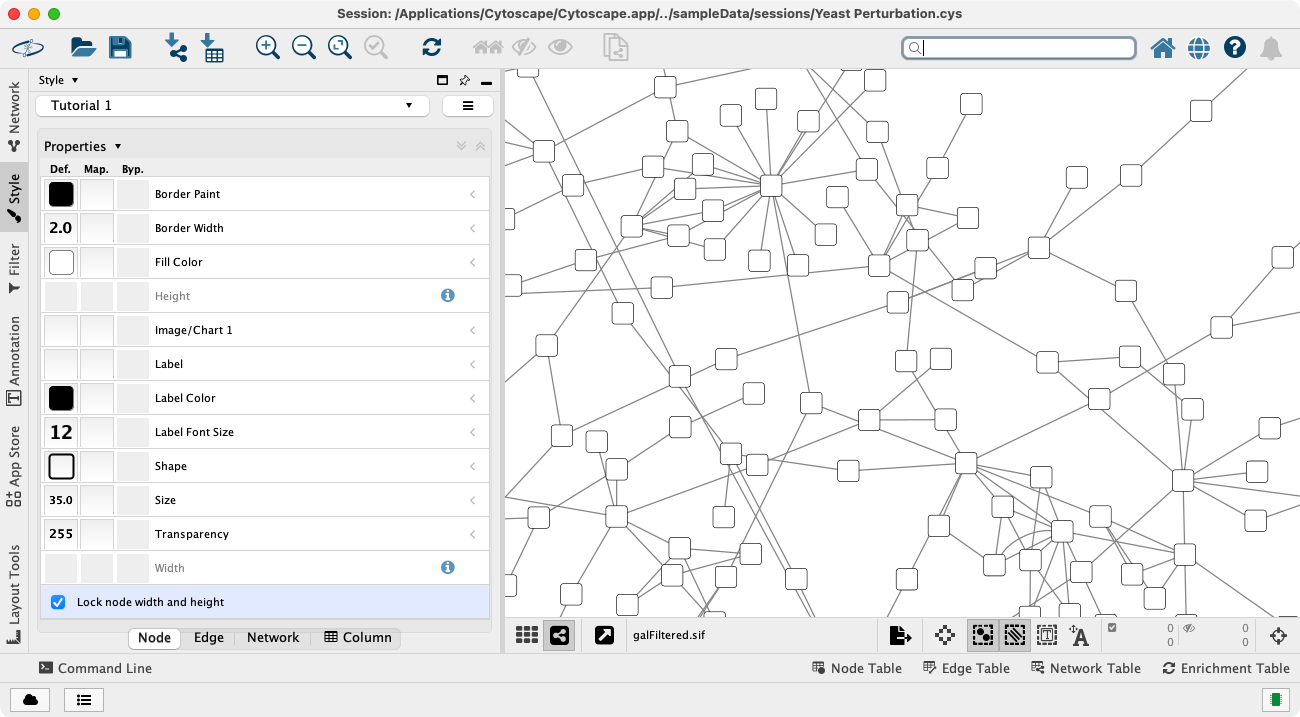Toggle annotation selection mode button

click(x=1046, y=635)
